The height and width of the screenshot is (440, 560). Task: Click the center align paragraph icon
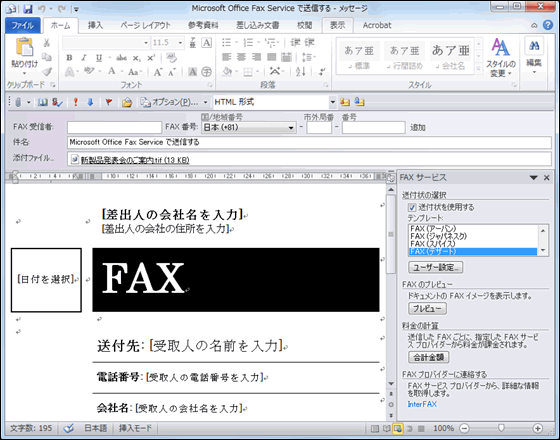(x=241, y=57)
